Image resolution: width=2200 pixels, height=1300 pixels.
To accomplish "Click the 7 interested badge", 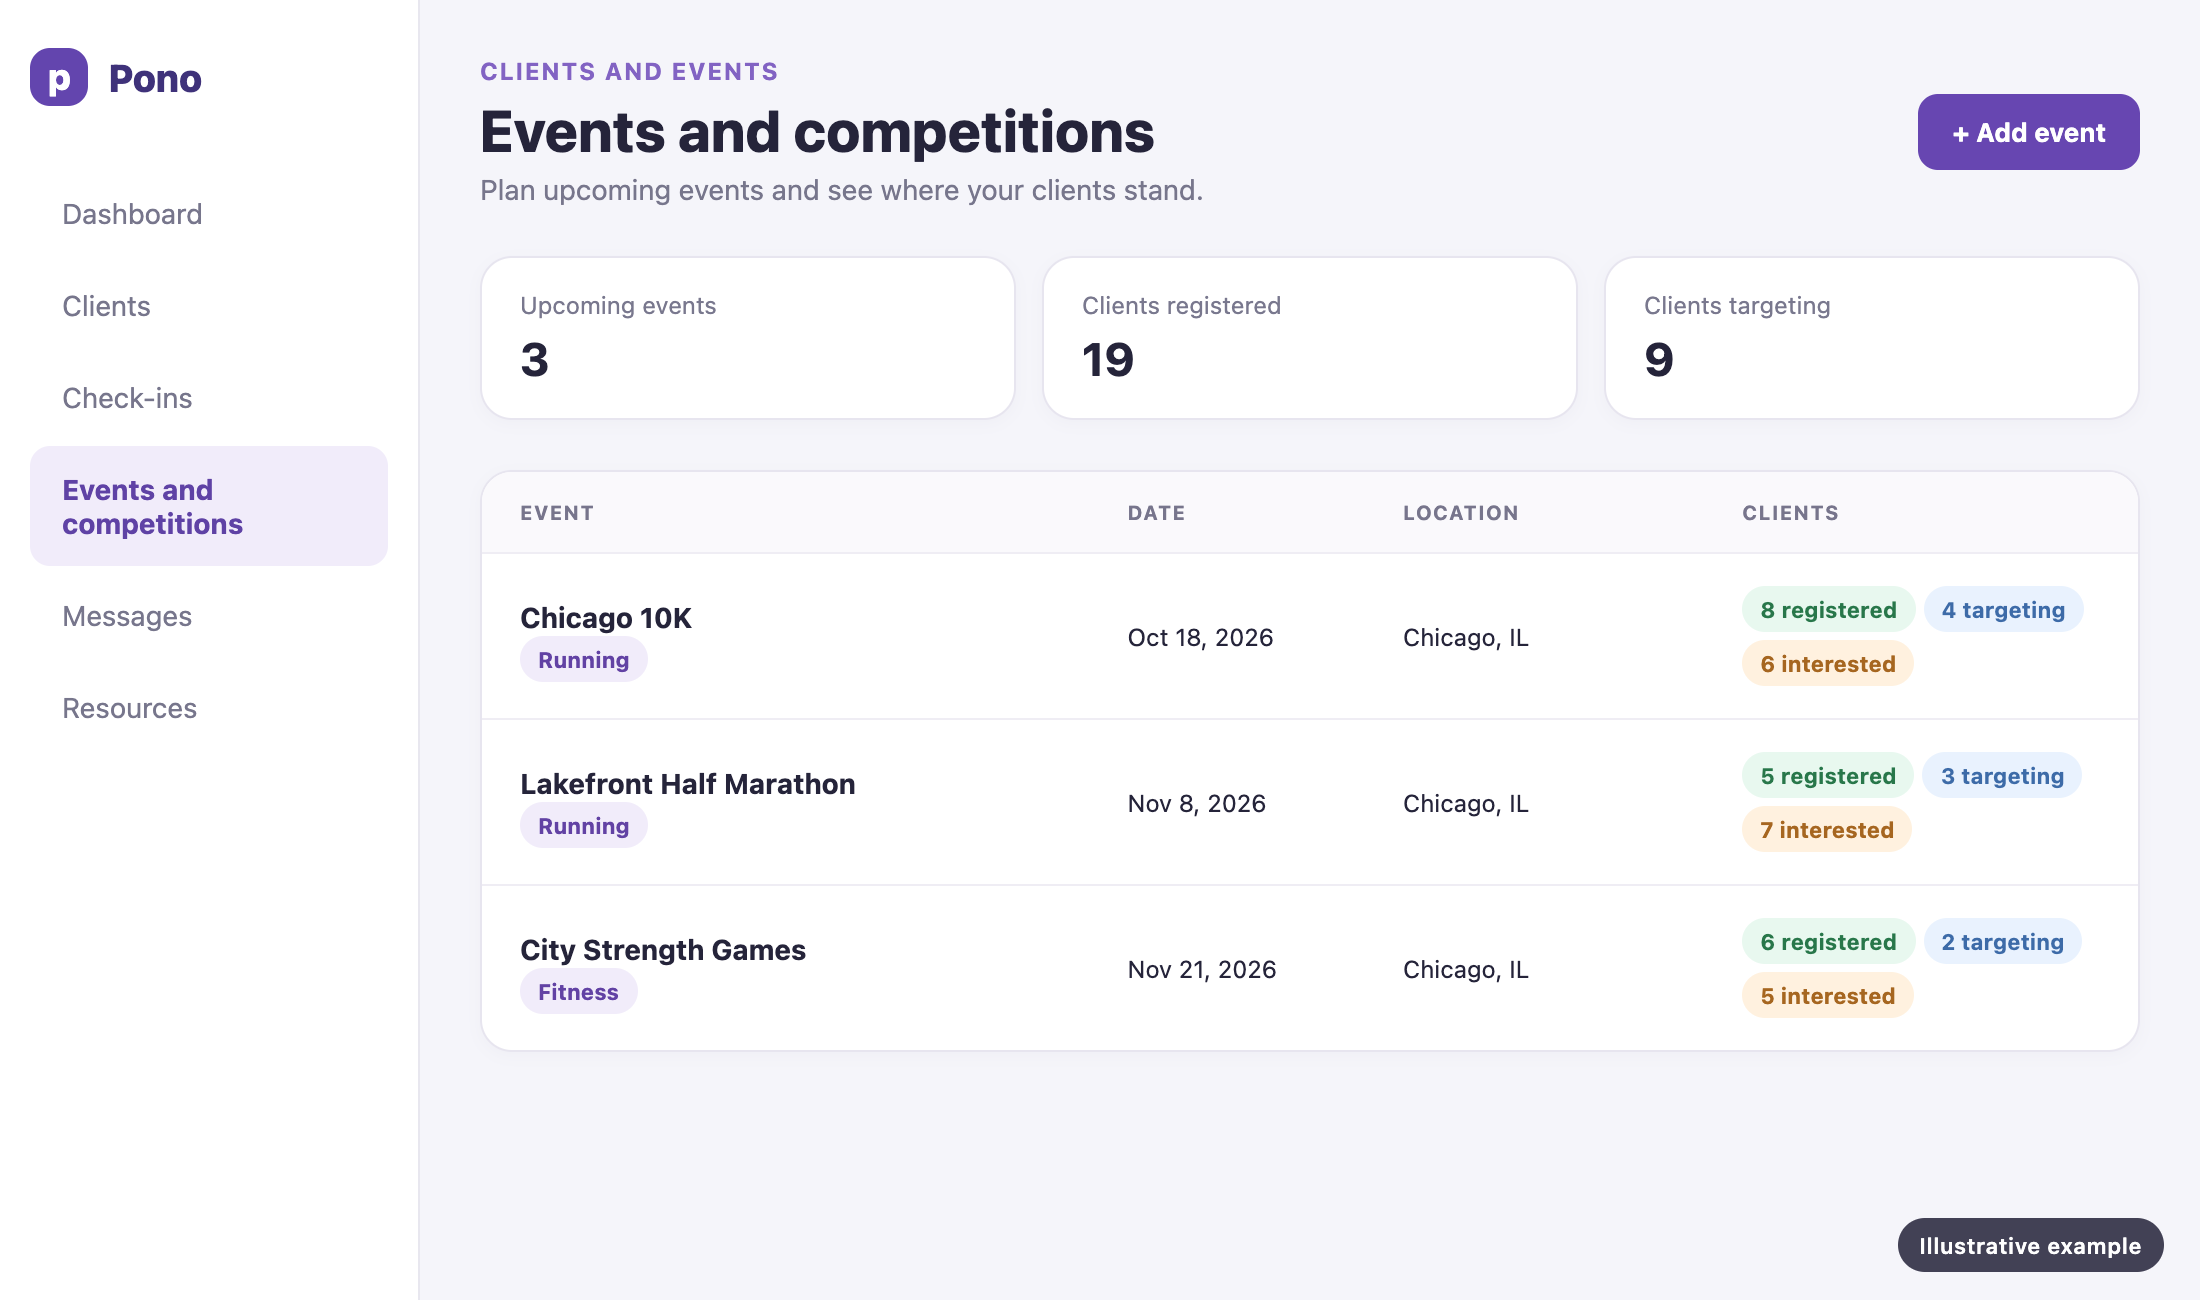I will coord(1827,830).
